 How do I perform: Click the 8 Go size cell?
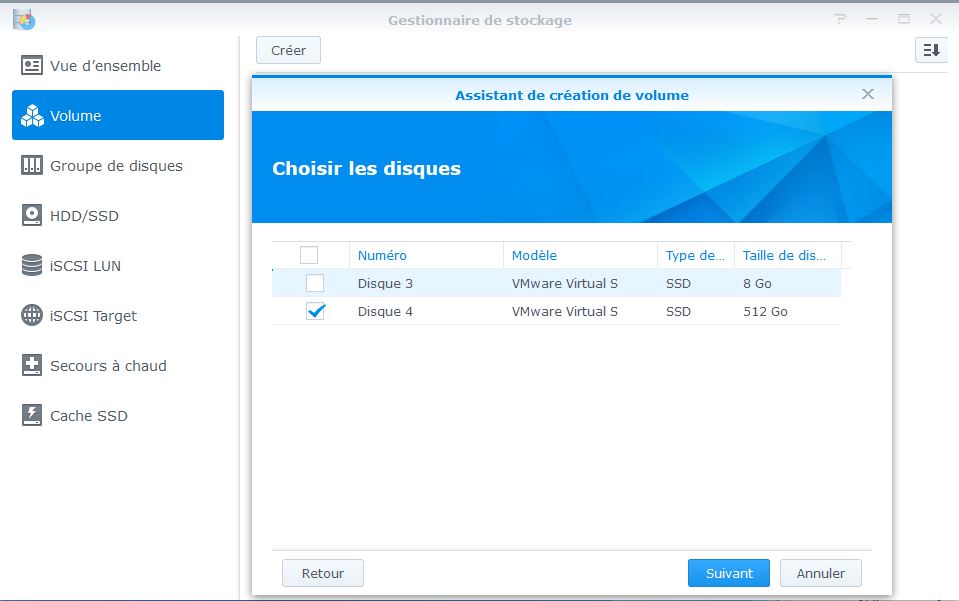757,283
